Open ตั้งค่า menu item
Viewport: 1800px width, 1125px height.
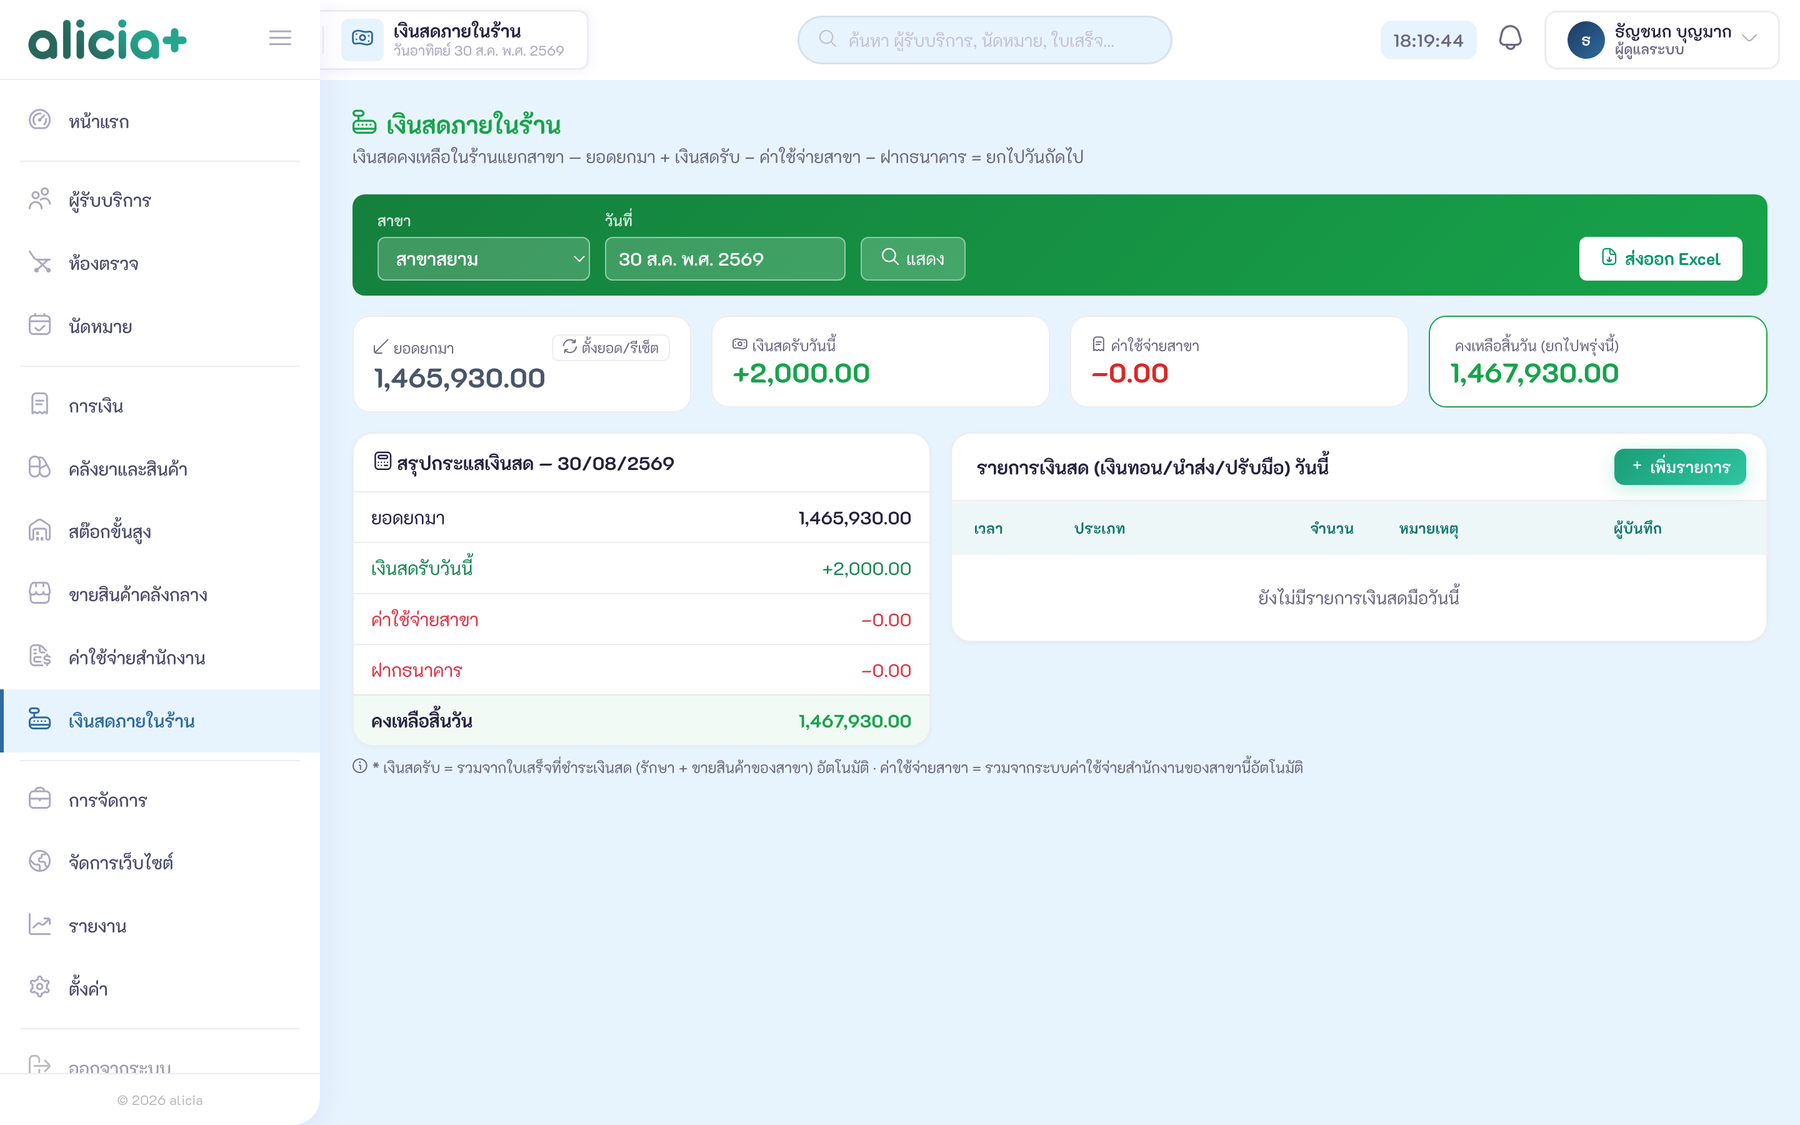[x=160, y=988]
